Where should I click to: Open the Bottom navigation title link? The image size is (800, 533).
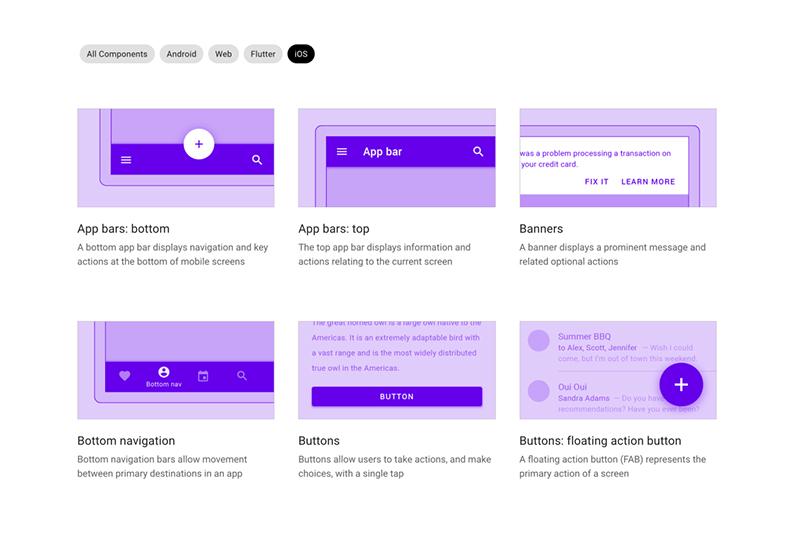click(126, 441)
